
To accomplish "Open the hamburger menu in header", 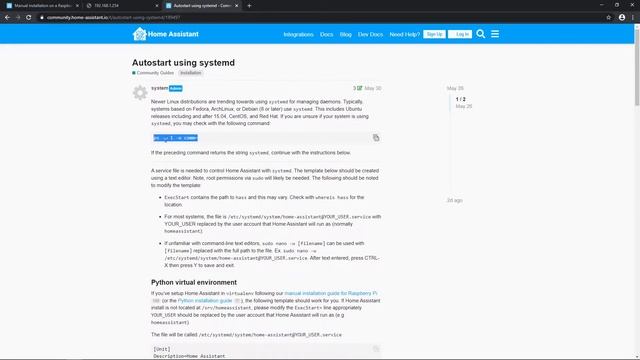I will [495, 34].
